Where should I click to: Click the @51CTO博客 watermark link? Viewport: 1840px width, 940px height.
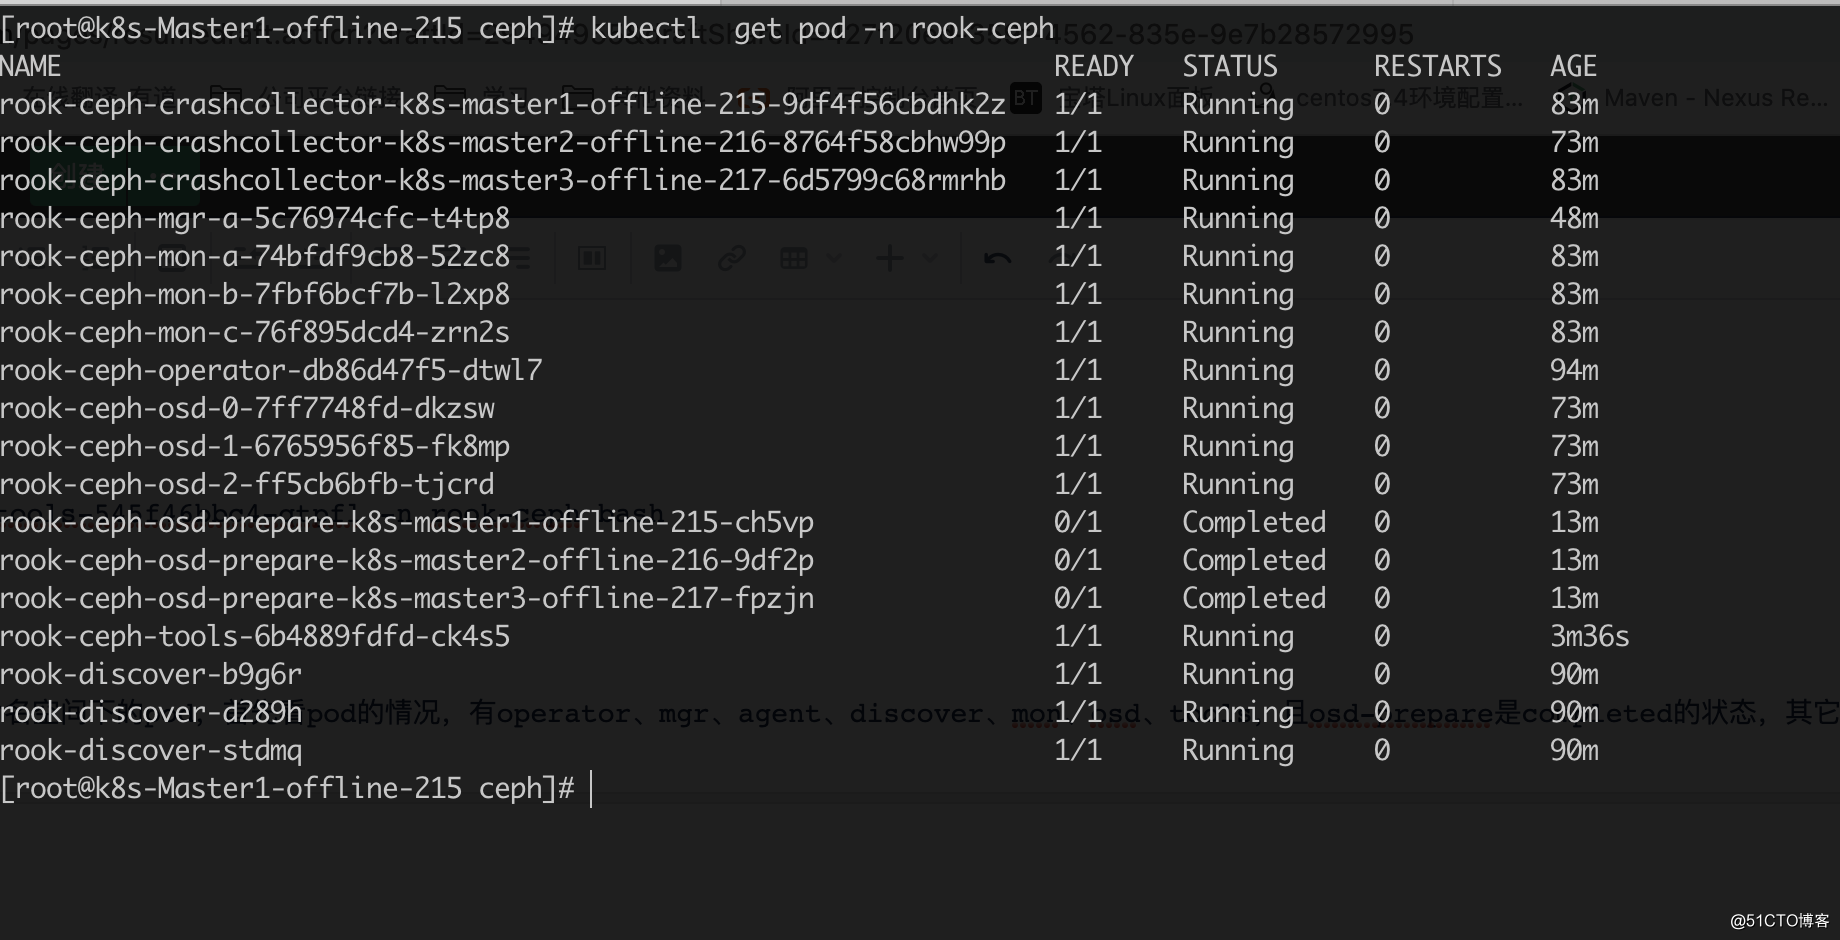(1779, 920)
